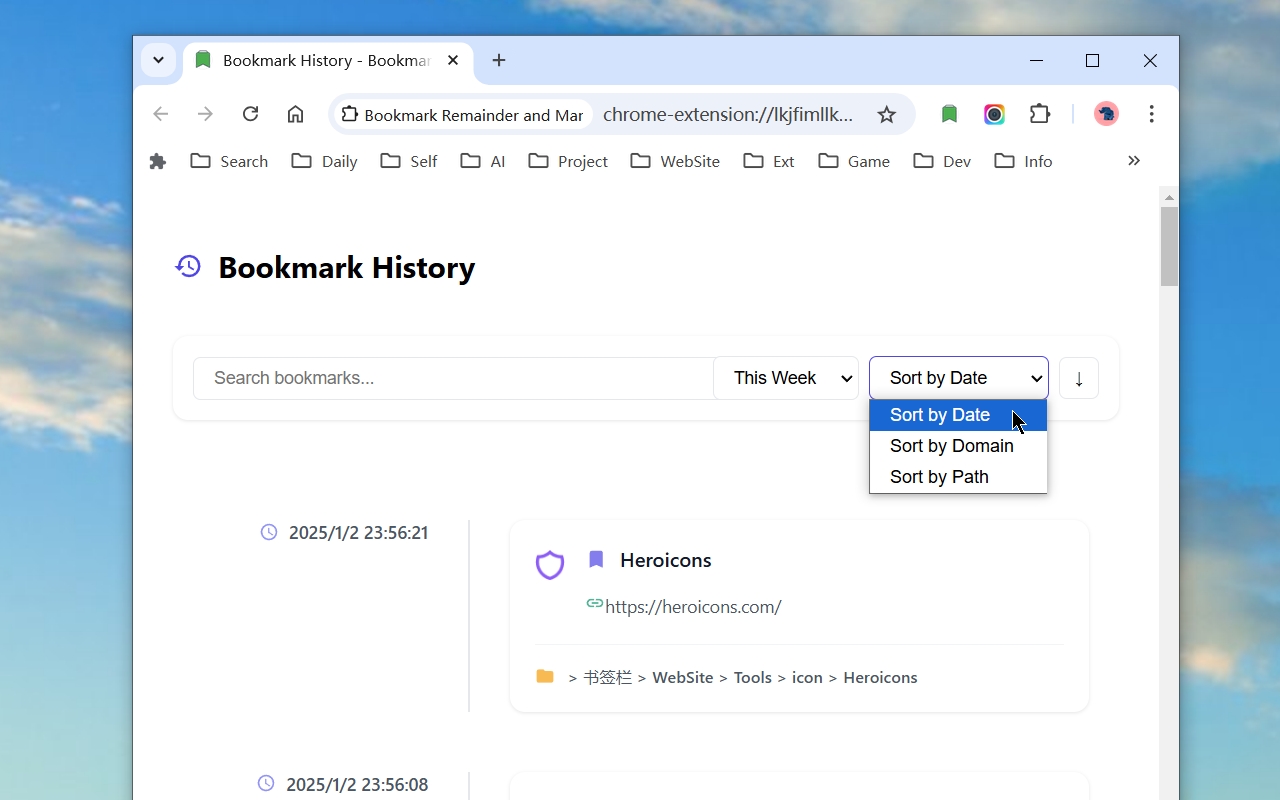The image size is (1280, 800).
Task: Click the shield icon next to Heroicons bookmark
Action: (549, 565)
